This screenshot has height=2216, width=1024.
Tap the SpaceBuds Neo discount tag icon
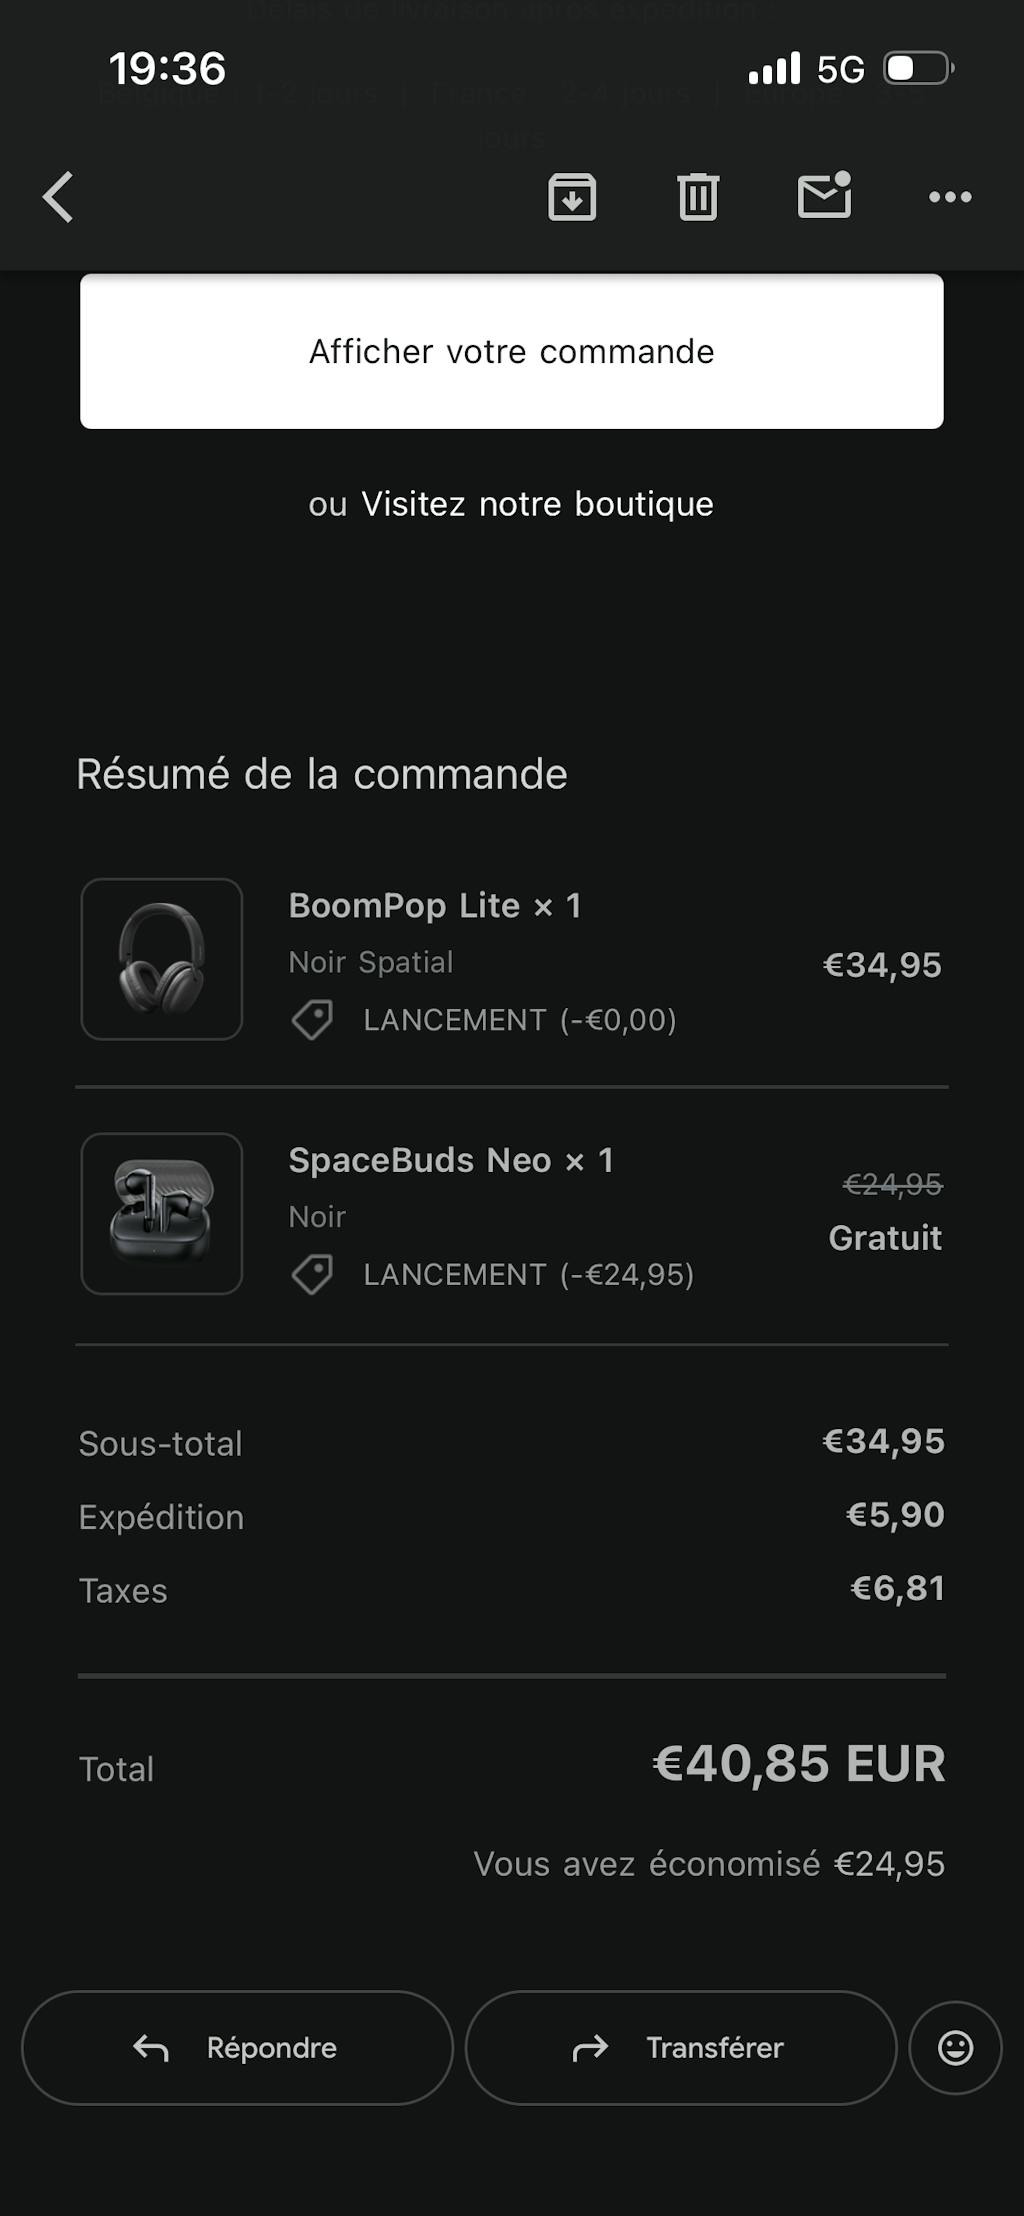coord(312,1275)
